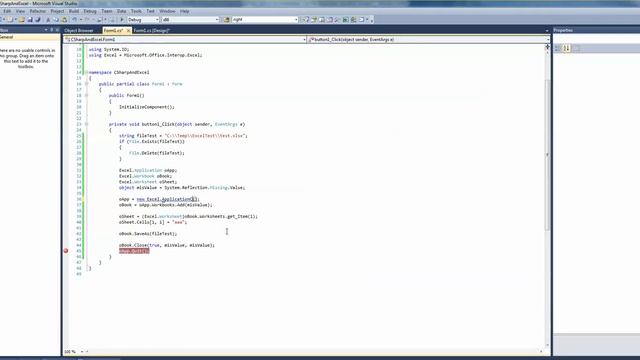Collapse the Form1 class outline
Image resolution: width=640 pixels, height=360 pixels.
coord(86,84)
